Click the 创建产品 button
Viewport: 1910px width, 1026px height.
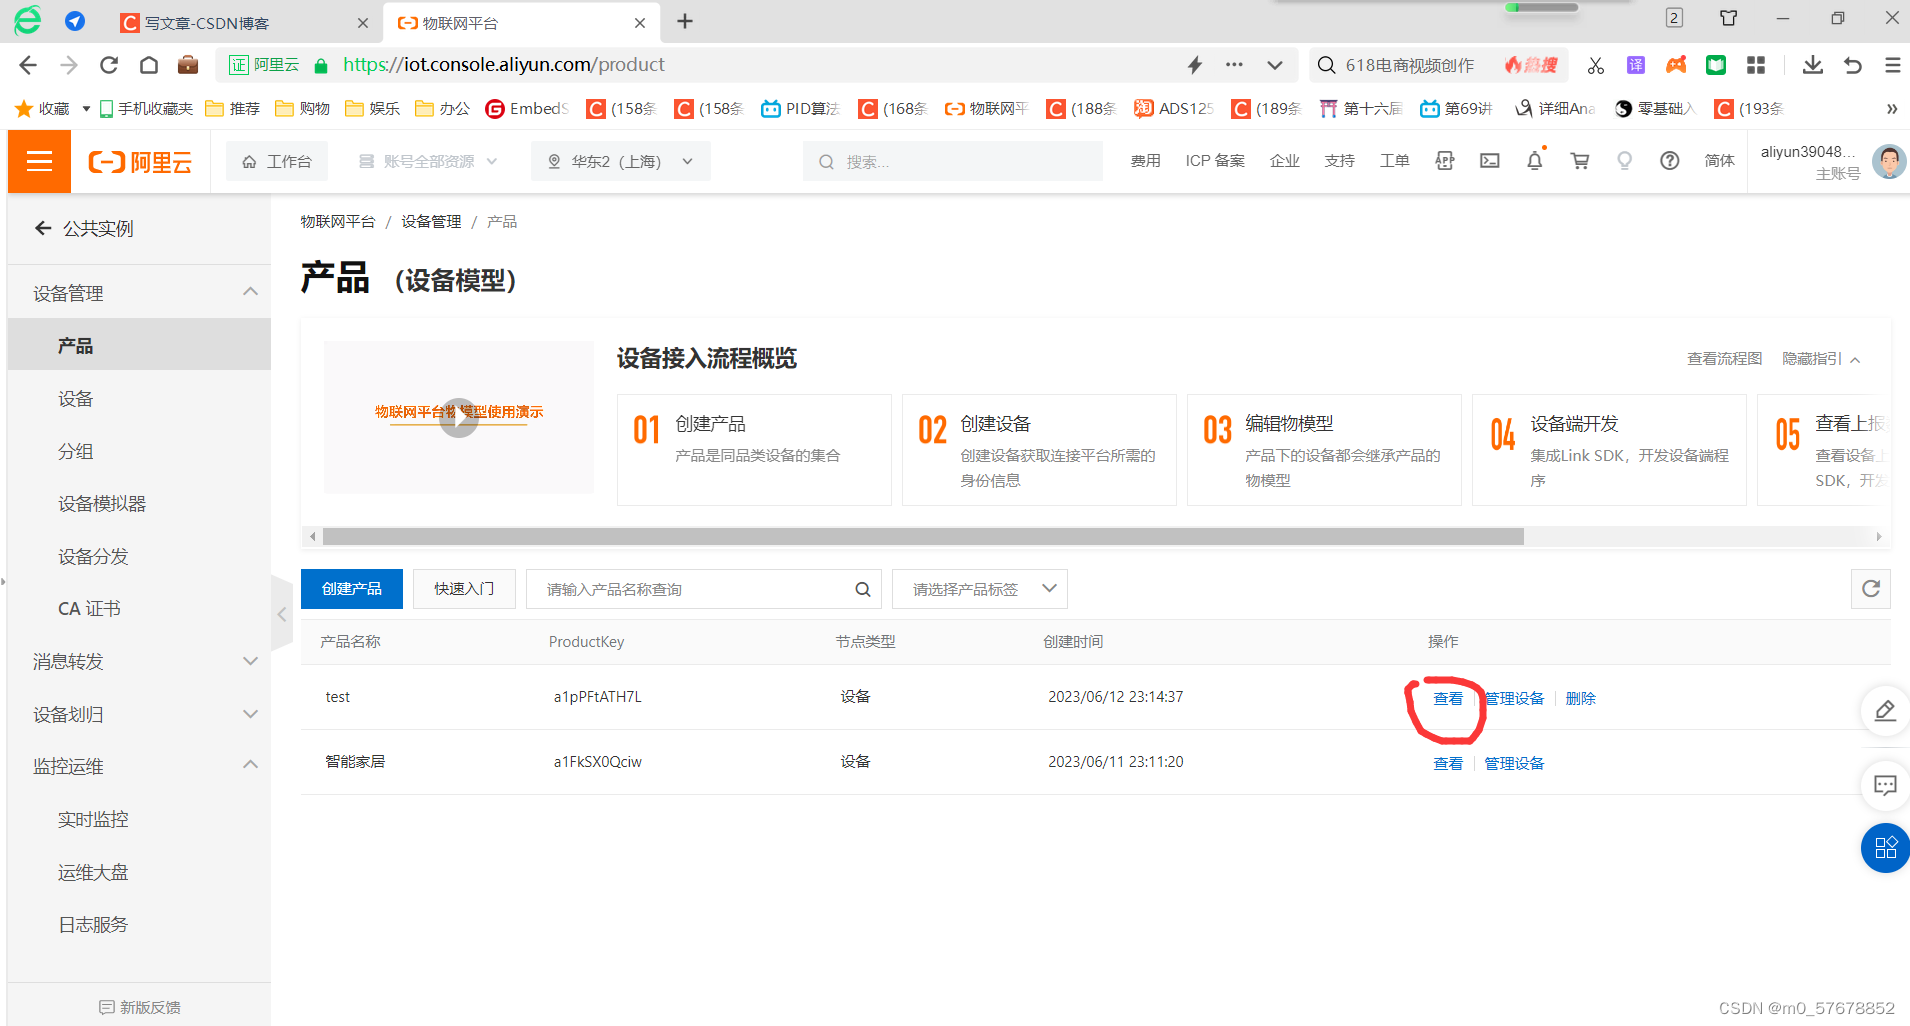point(352,589)
